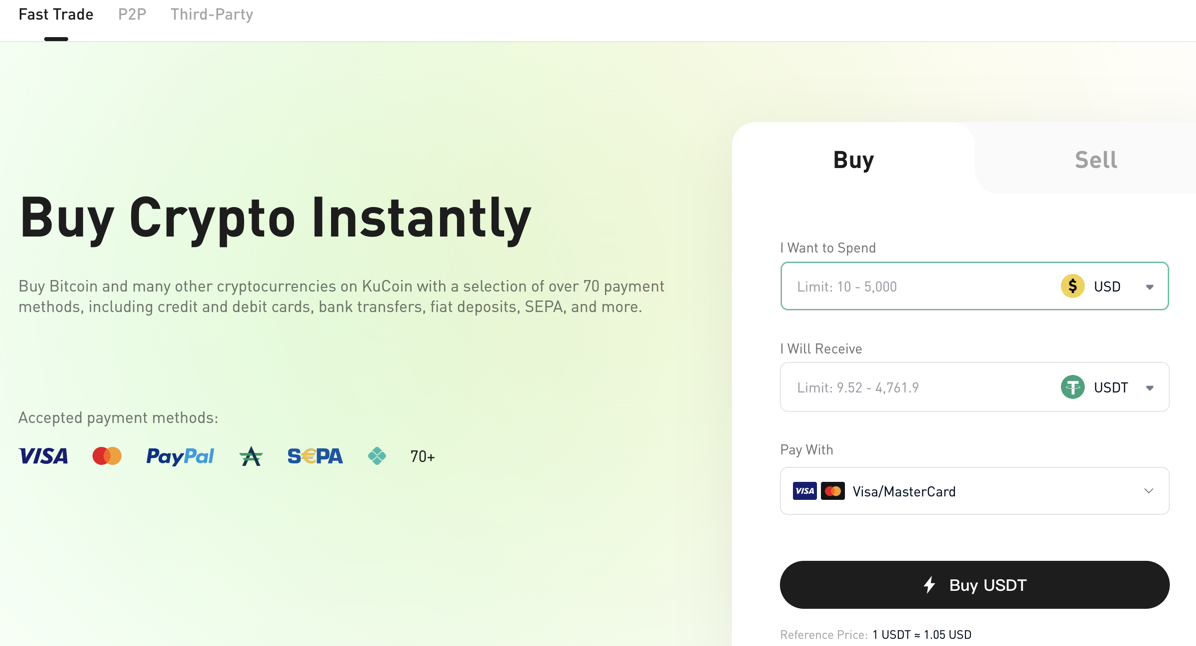Click the lightning bolt on Buy USDT
This screenshot has width=1196, height=646.
coord(929,585)
